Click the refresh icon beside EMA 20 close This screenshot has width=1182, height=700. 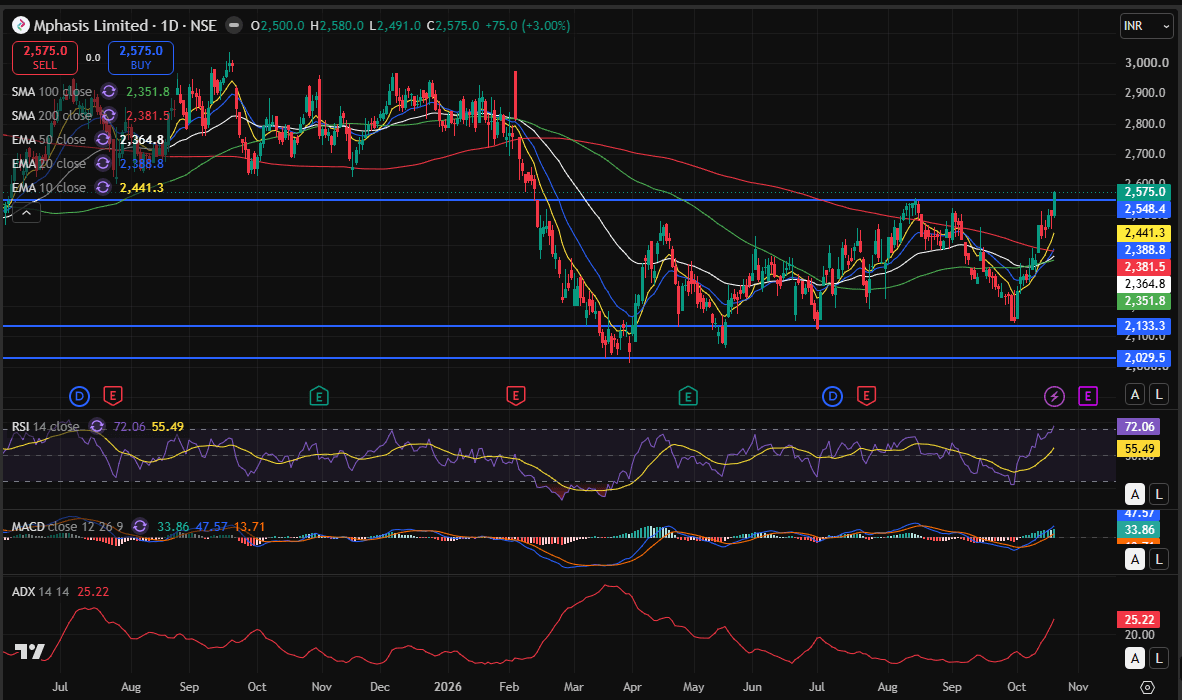pyautogui.click(x=103, y=164)
